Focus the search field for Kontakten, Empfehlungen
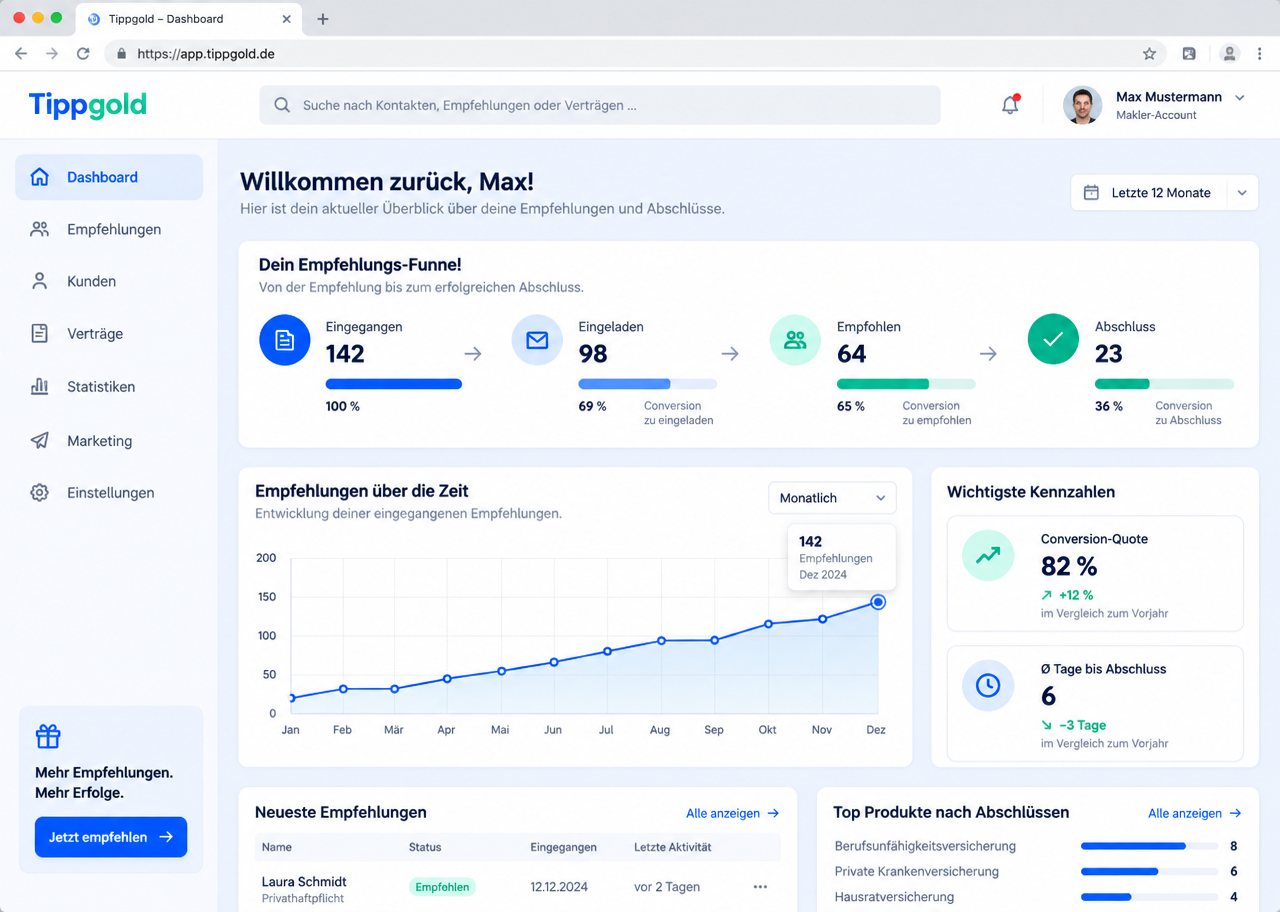 [x=600, y=105]
